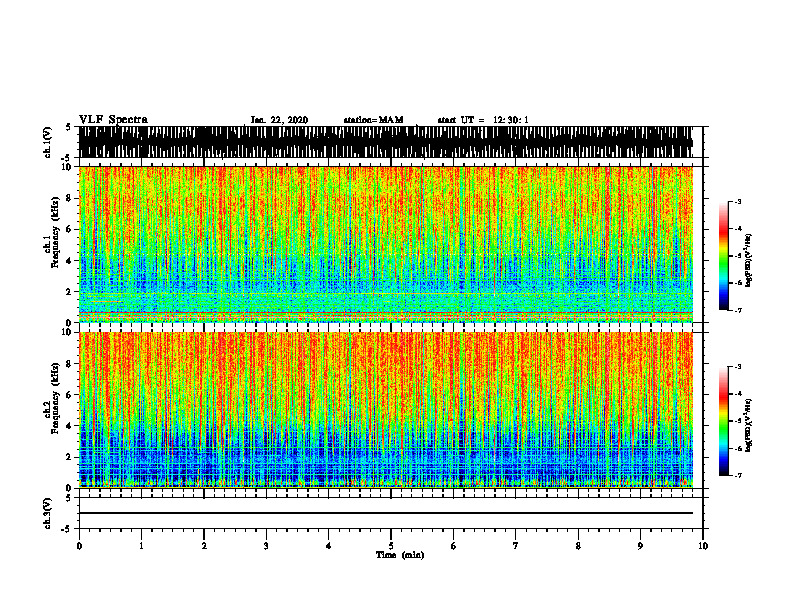Click the "Time (min)" axis label
792x612 pixels.
pyautogui.click(x=400, y=555)
